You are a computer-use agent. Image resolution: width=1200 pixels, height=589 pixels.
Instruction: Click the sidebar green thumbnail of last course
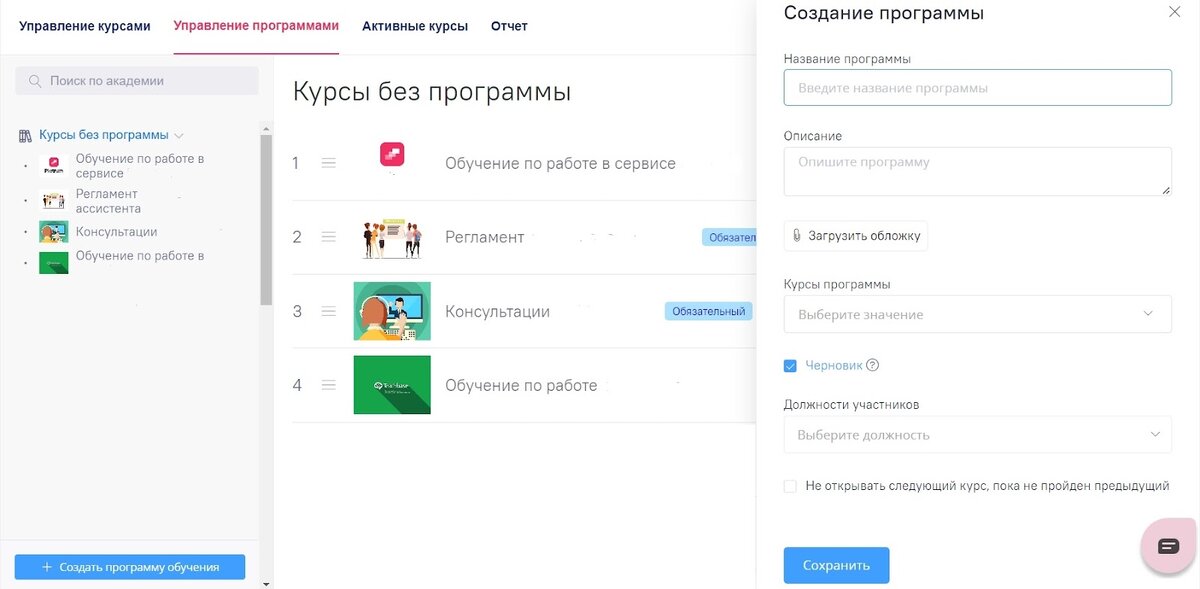53,262
